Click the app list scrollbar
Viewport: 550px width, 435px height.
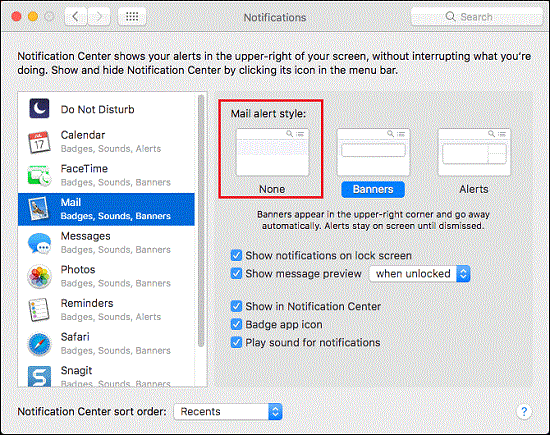coord(201,221)
